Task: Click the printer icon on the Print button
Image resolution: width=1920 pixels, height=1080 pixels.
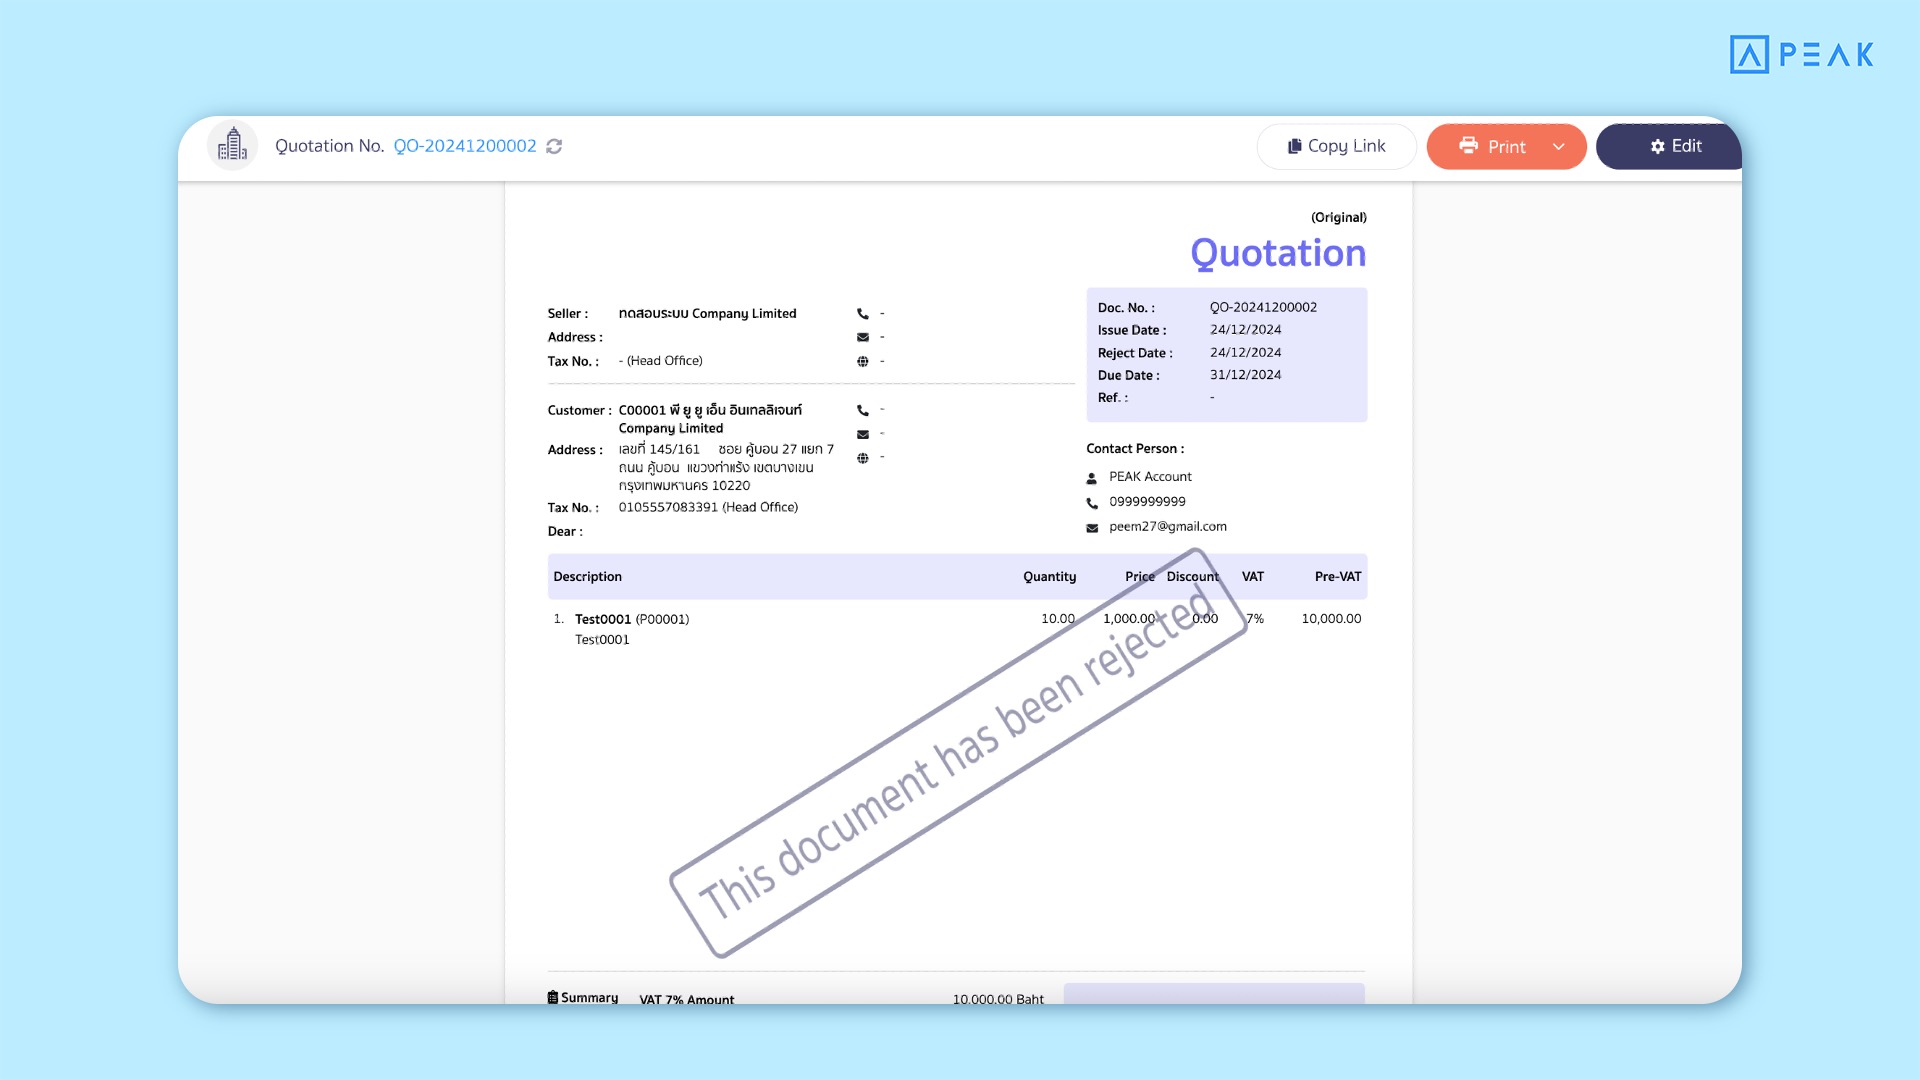Action: (1468, 146)
